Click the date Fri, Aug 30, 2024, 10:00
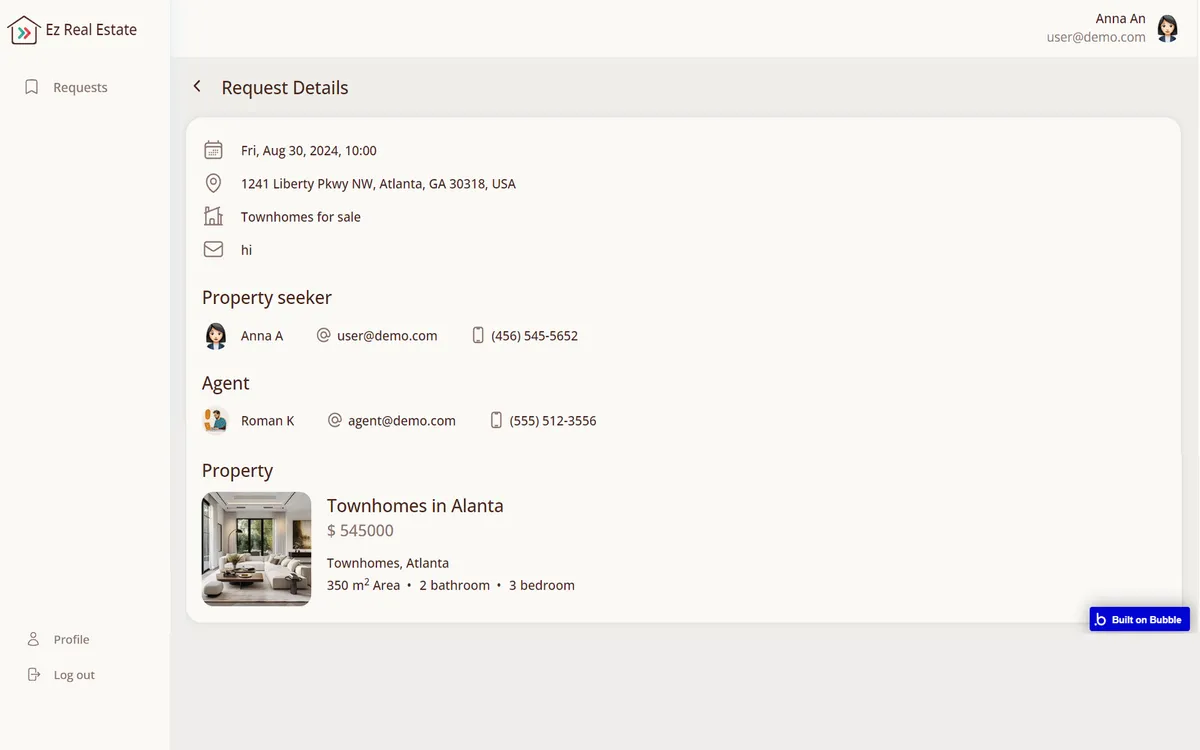1200x750 pixels. (309, 151)
